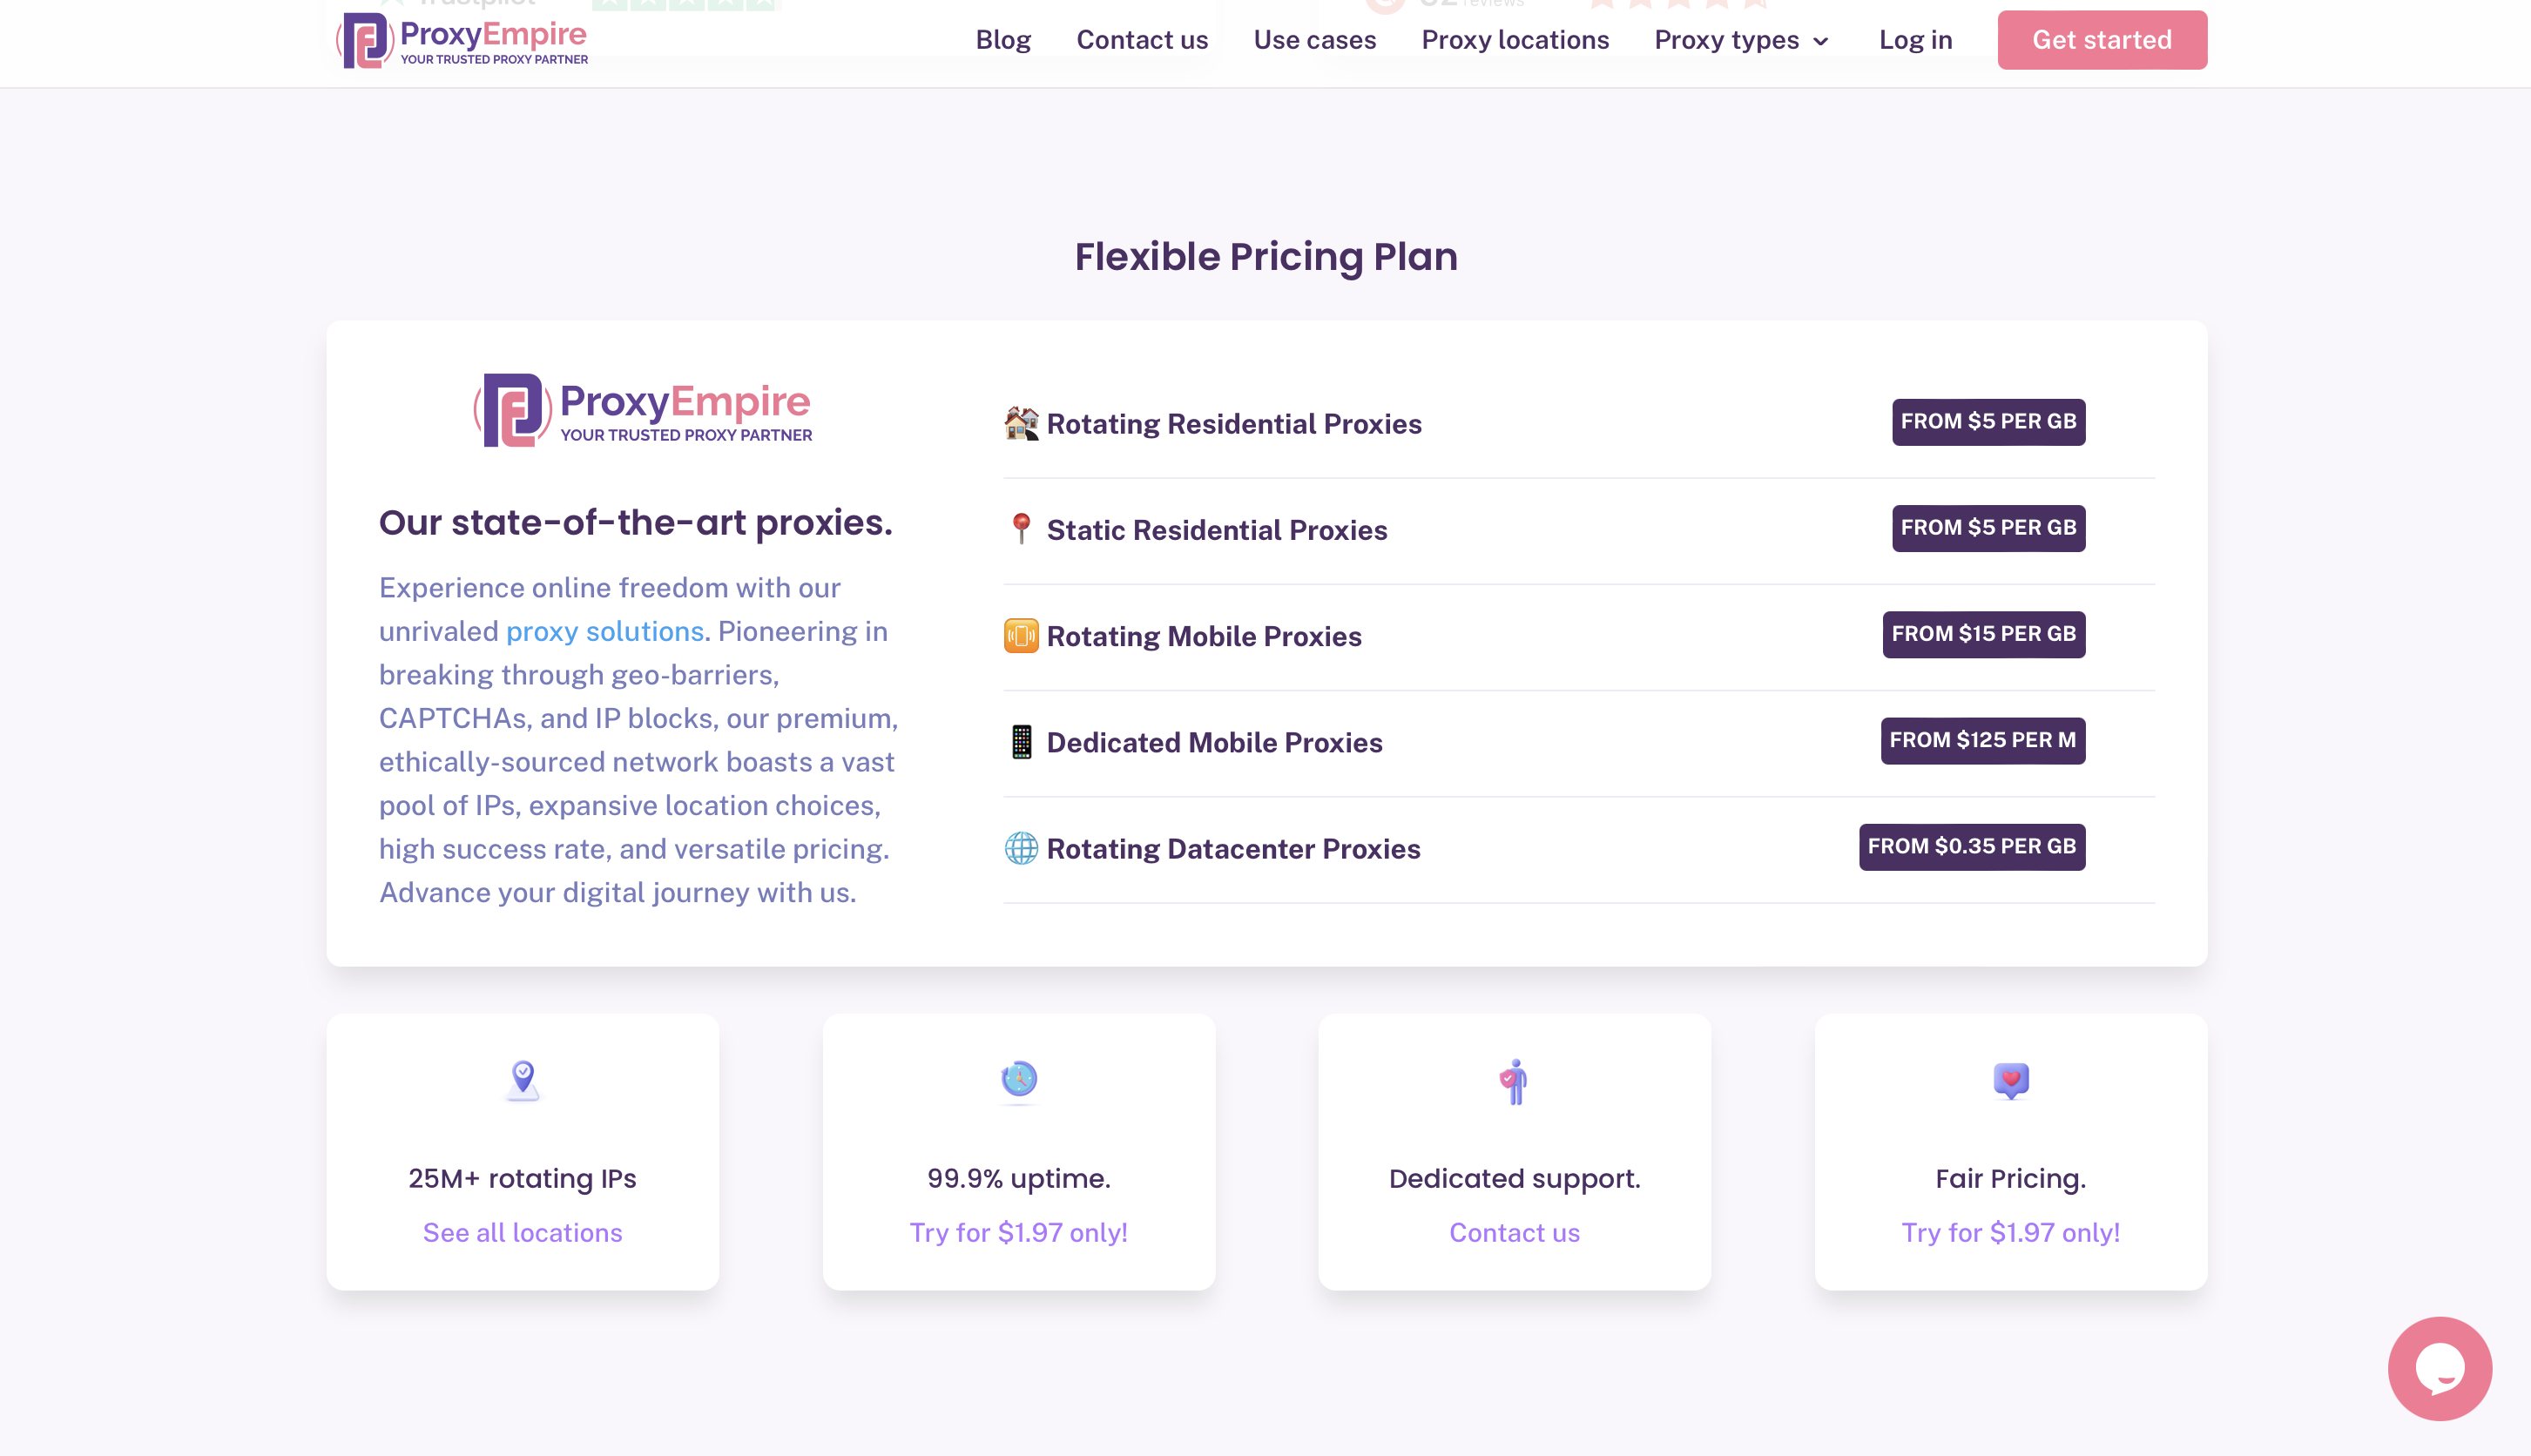Screen dimensions: 2531x1456
Task: Click the heart icon above Fair Pricing
Action: [x=2010, y=1080]
